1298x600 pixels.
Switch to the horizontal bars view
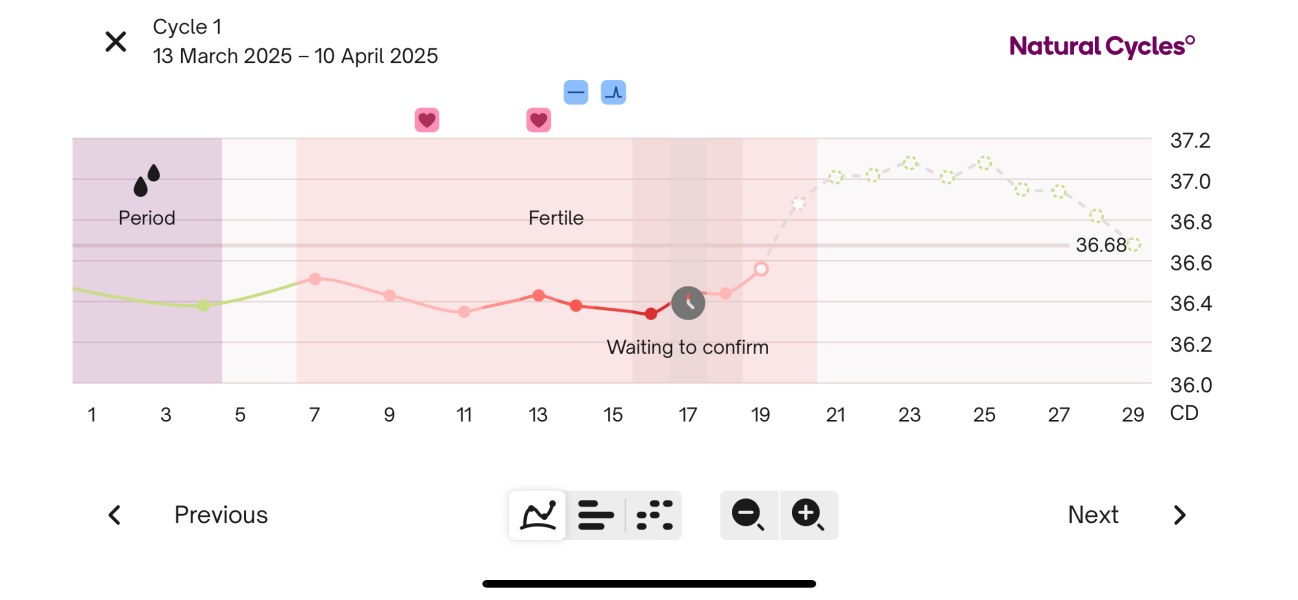click(x=596, y=515)
